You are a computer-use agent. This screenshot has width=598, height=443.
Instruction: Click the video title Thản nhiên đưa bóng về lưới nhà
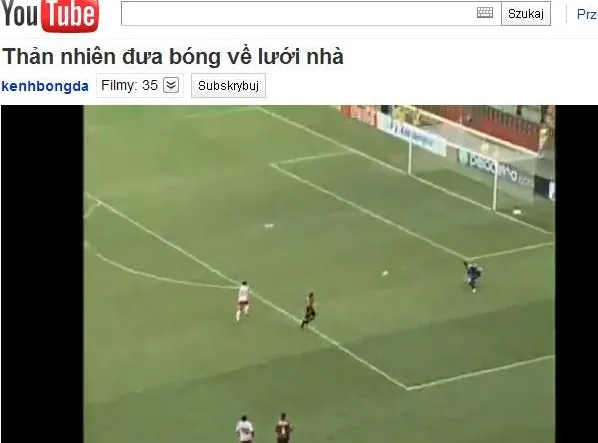tap(173, 56)
